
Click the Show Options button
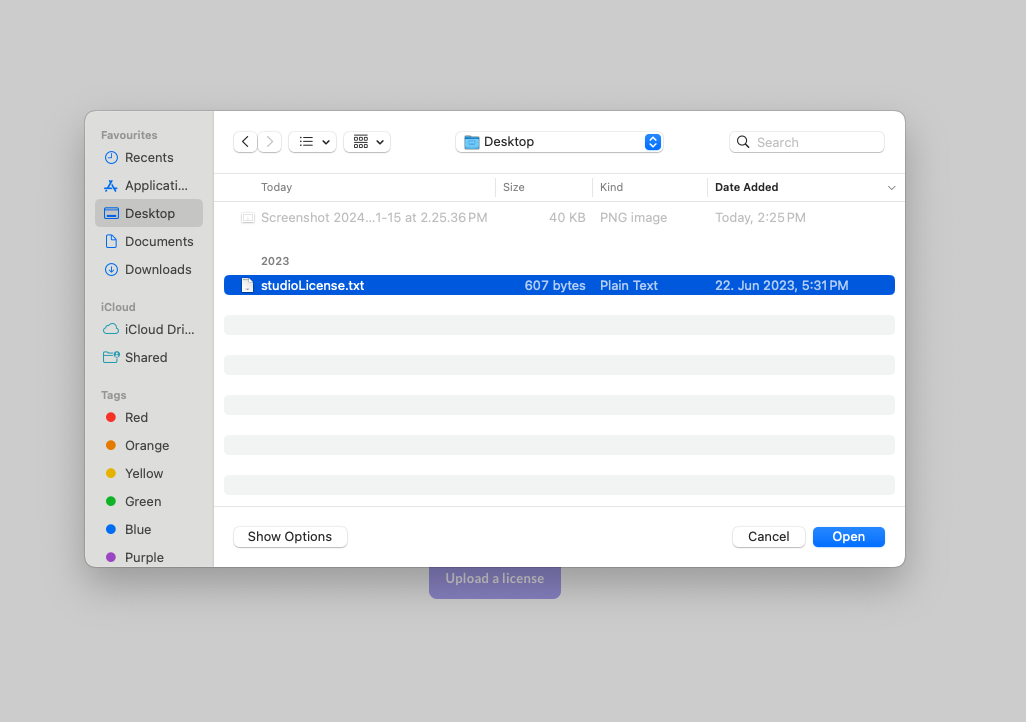click(290, 537)
